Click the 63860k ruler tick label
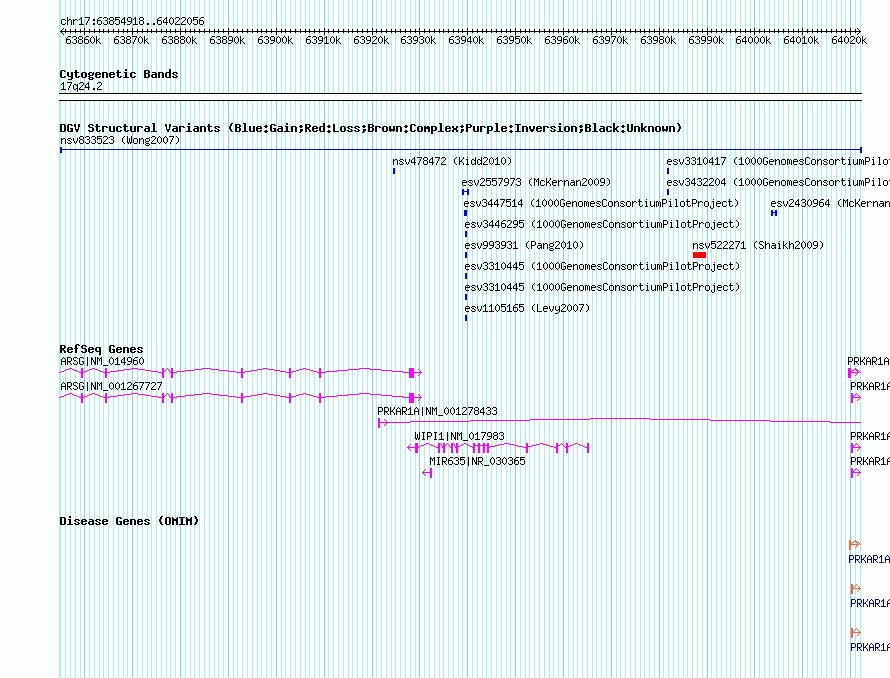Image resolution: width=890 pixels, height=678 pixels. click(x=83, y=40)
